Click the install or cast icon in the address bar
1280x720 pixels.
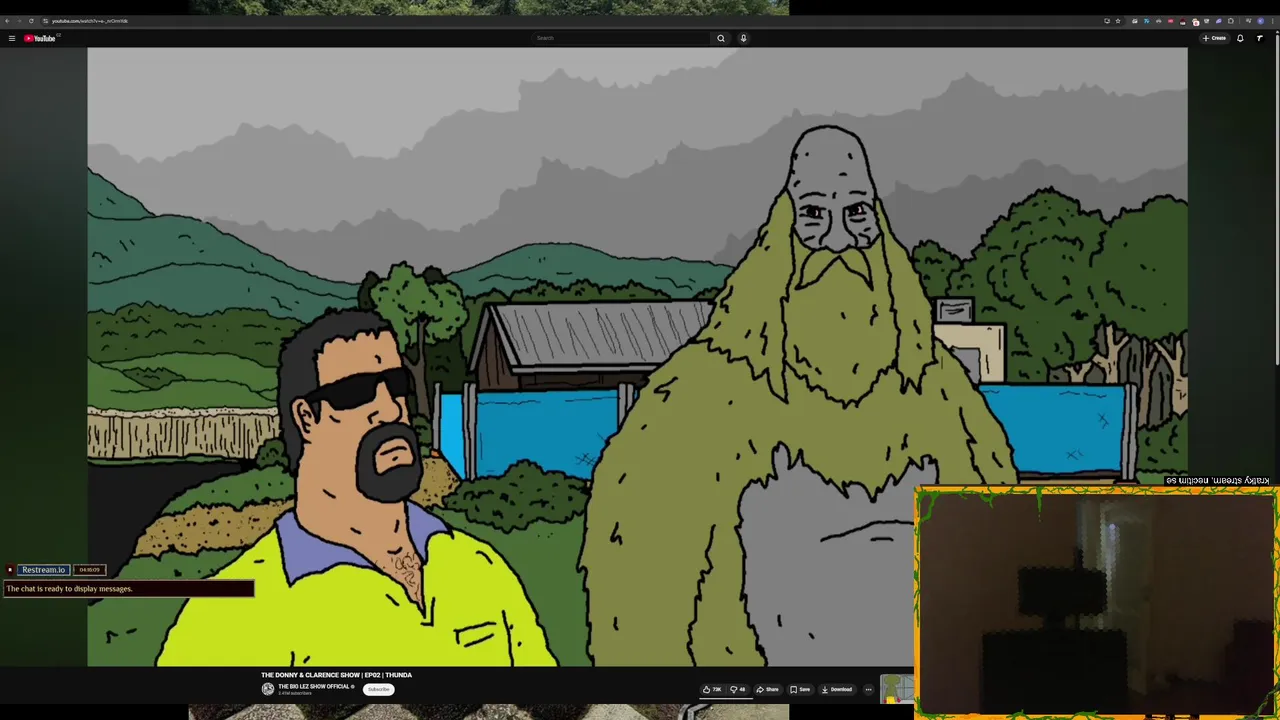click(1107, 21)
